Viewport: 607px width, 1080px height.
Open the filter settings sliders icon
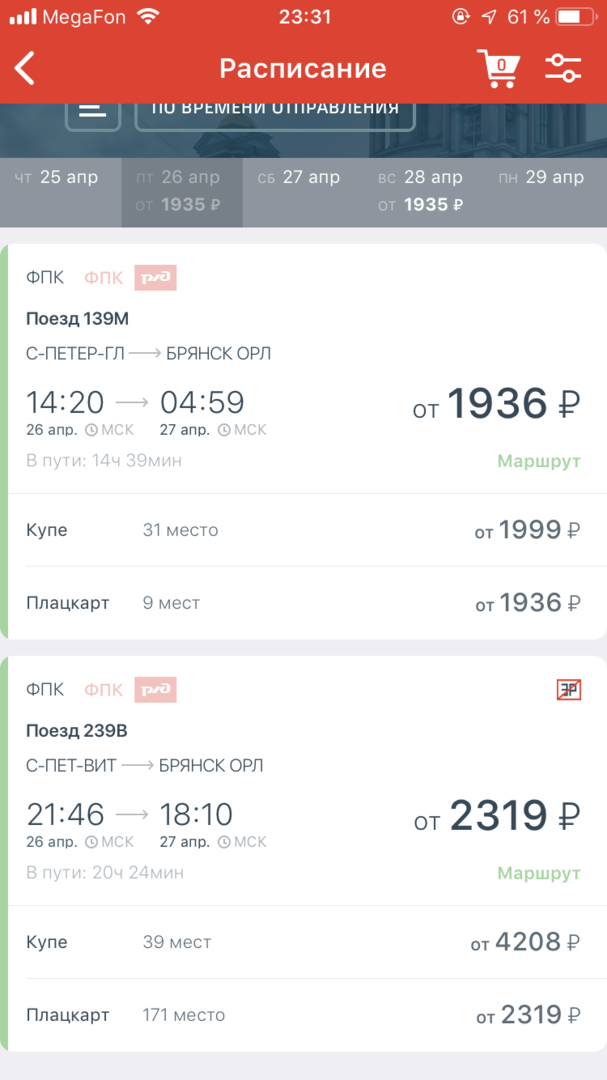pos(563,68)
